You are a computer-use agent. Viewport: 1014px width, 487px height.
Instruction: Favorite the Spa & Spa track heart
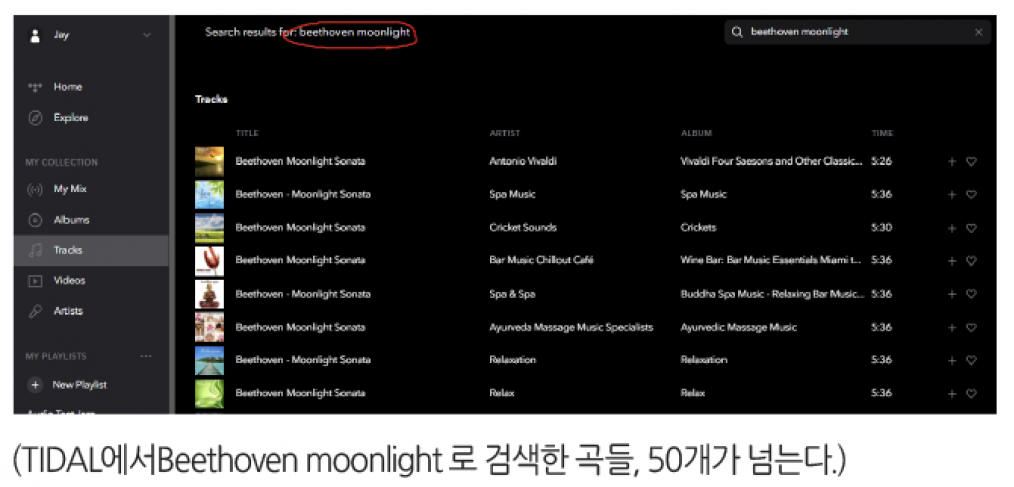coord(971,294)
